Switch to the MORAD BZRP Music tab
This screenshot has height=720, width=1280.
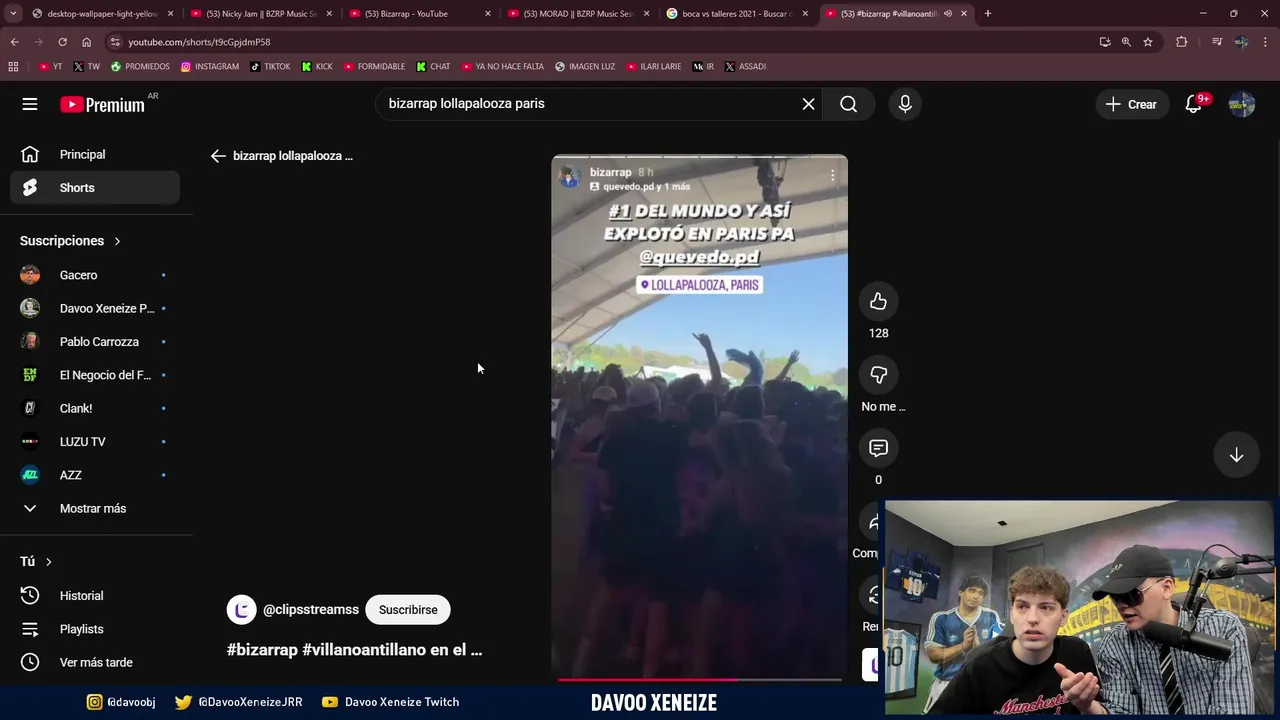577,14
